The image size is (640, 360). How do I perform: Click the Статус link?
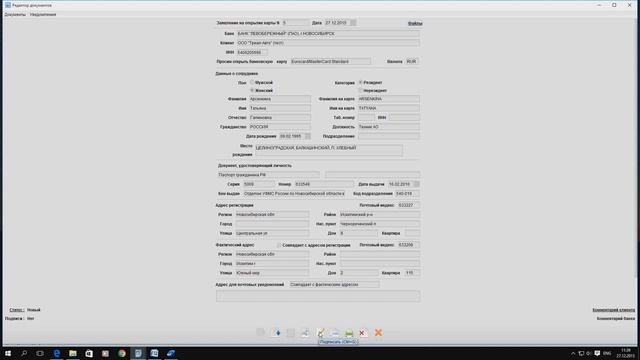[17, 310]
